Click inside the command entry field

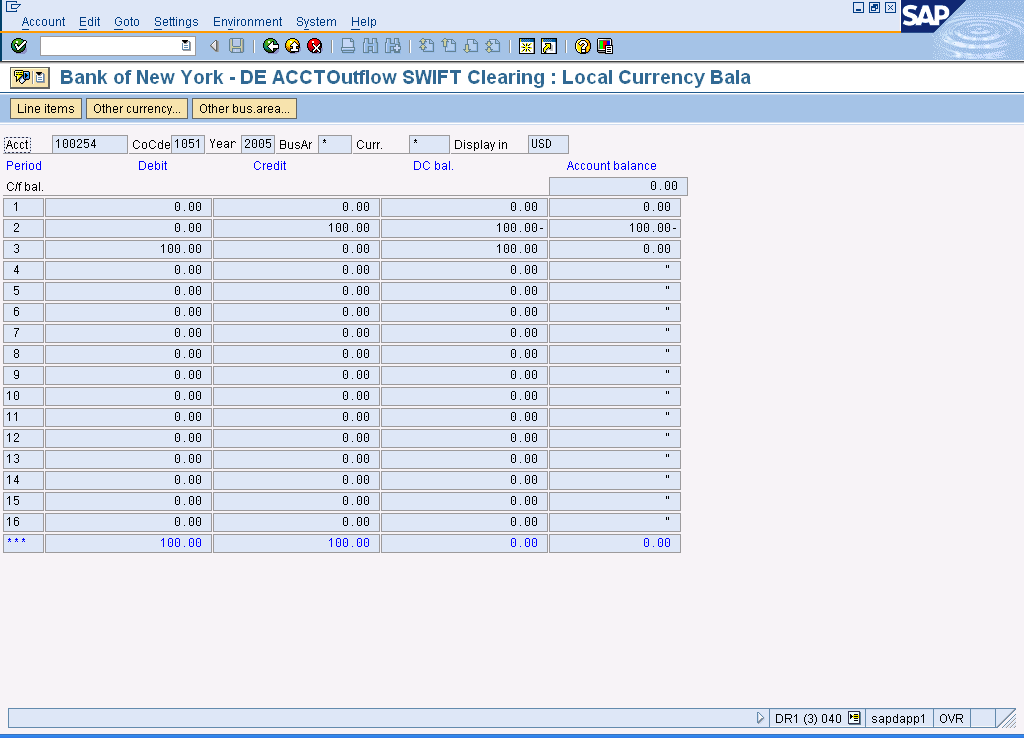pos(111,46)
